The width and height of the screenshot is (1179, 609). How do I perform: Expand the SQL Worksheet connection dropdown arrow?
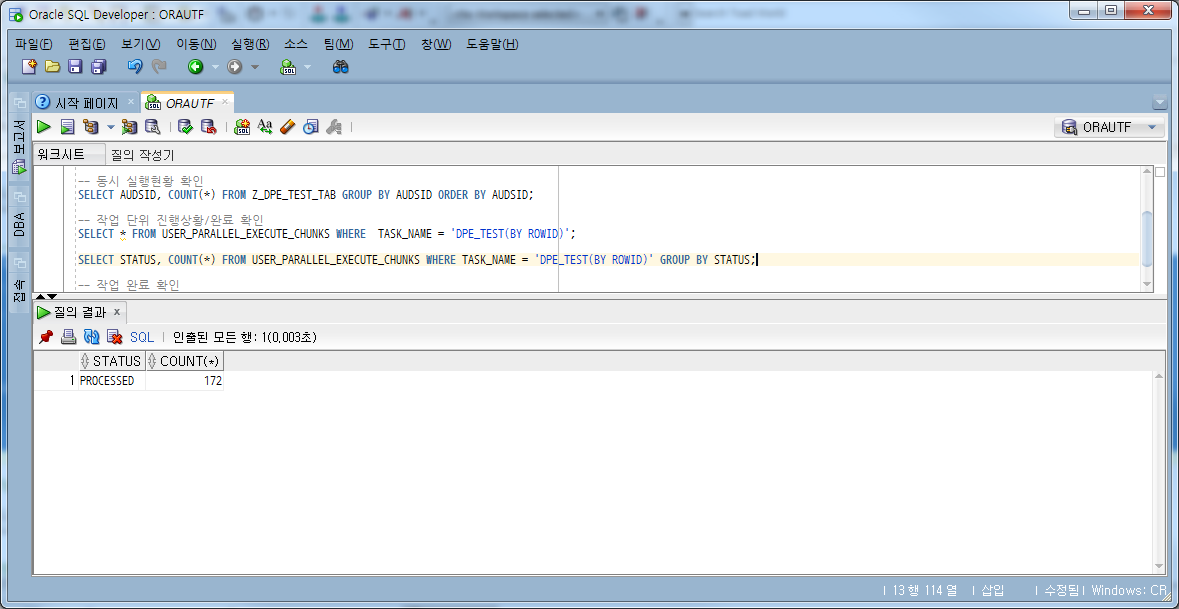click(308, 68)
